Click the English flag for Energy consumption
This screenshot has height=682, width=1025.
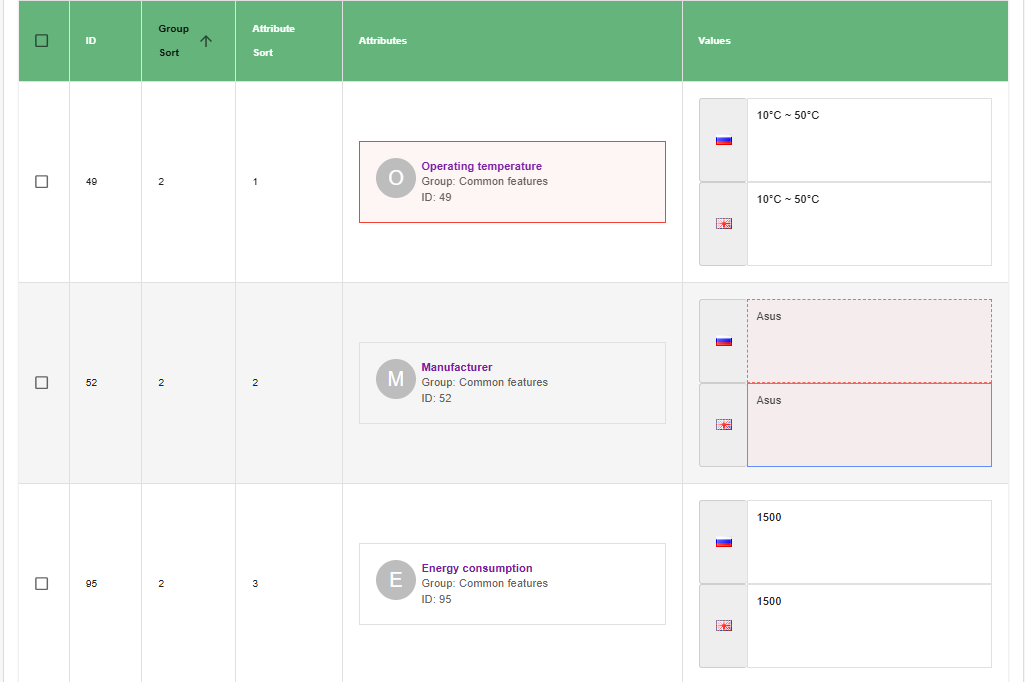(x=724, y=626)
